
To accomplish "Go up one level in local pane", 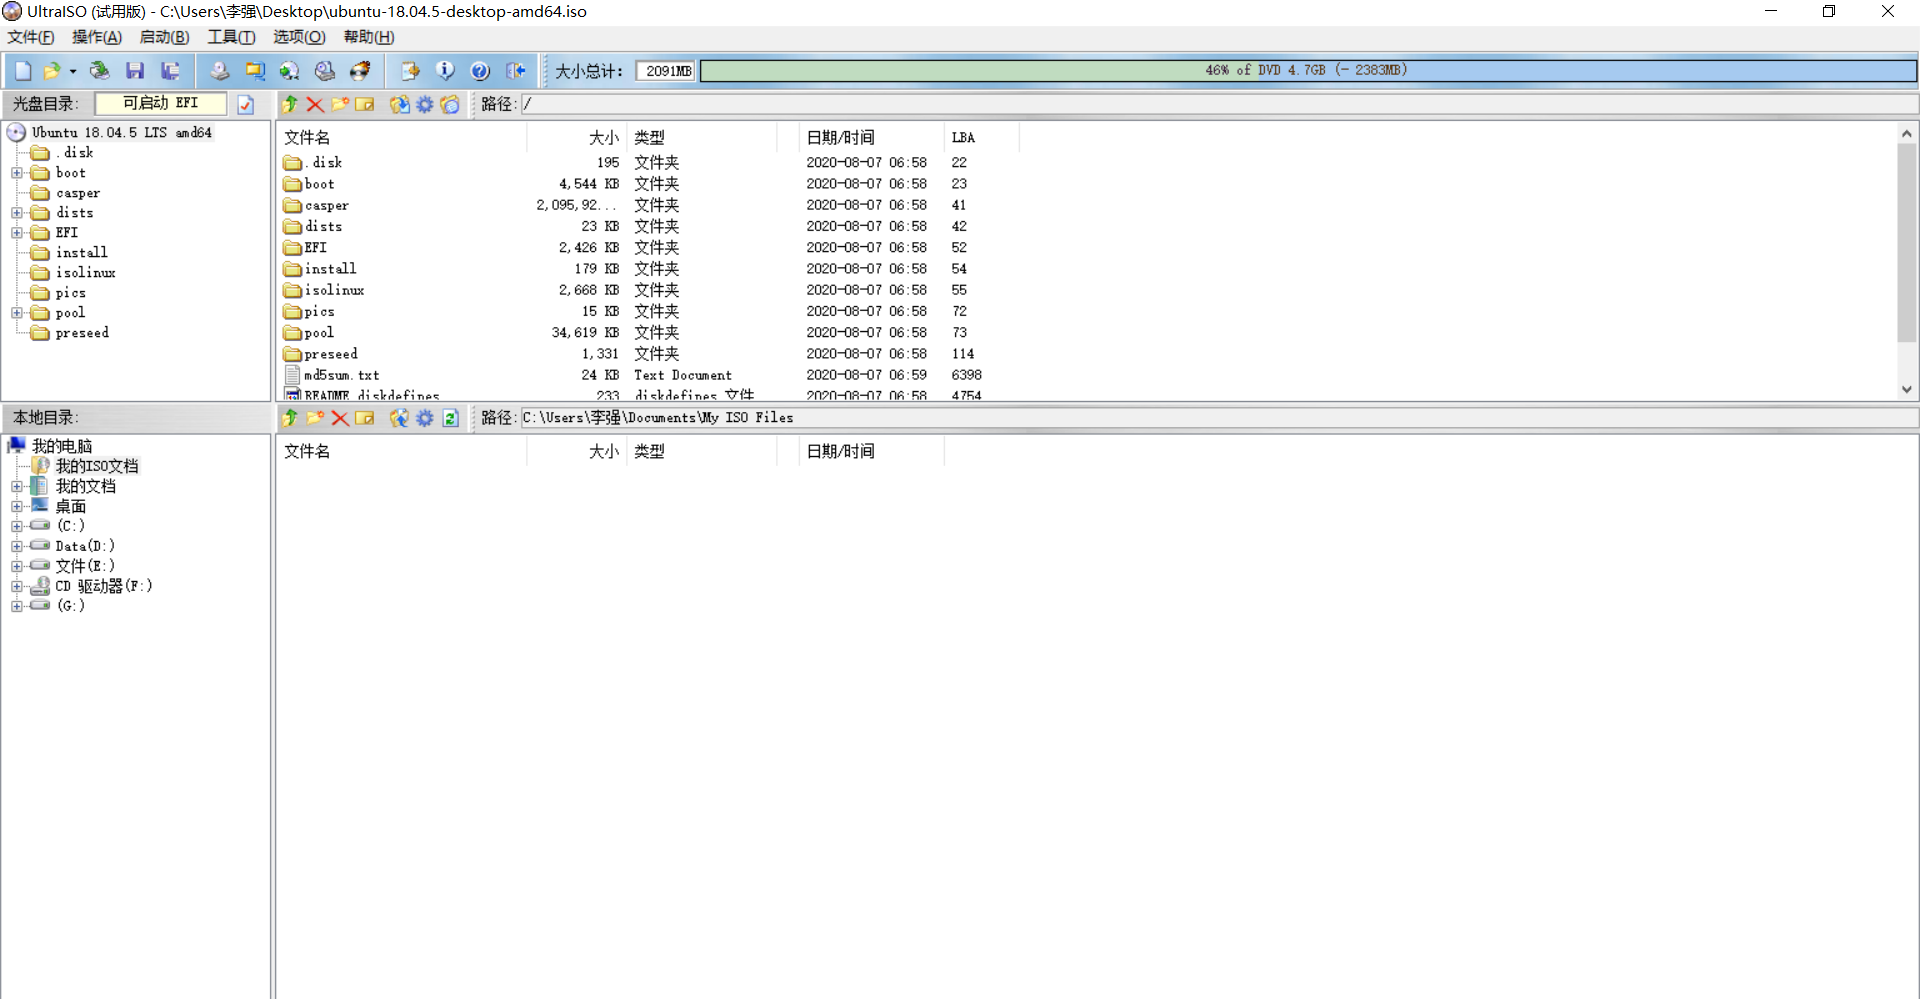I will [x=290, y=418].
